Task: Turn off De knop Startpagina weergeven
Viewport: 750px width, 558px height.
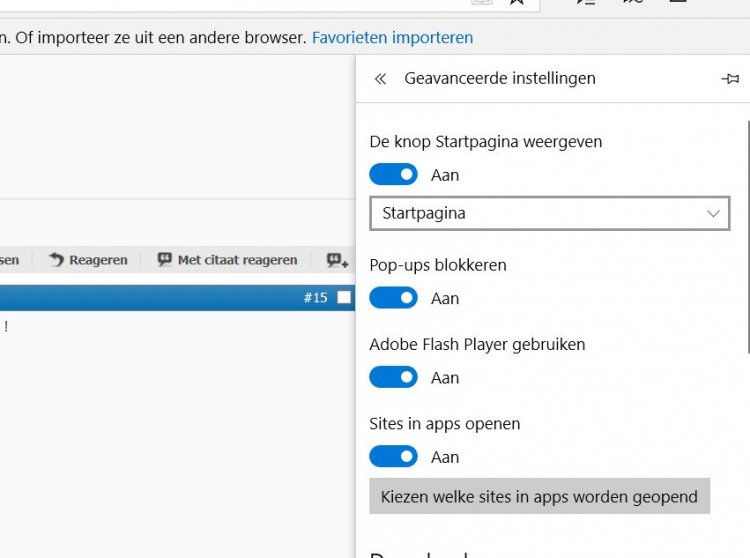Action: point(393,175)
